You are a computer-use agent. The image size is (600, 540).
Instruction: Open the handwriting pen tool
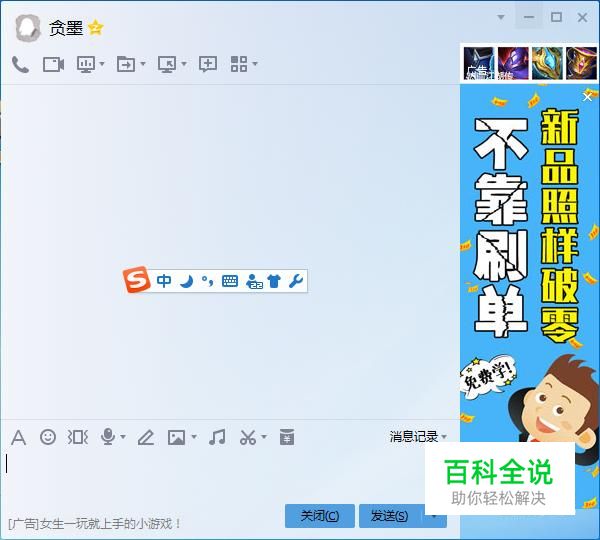tap(146, 437)
